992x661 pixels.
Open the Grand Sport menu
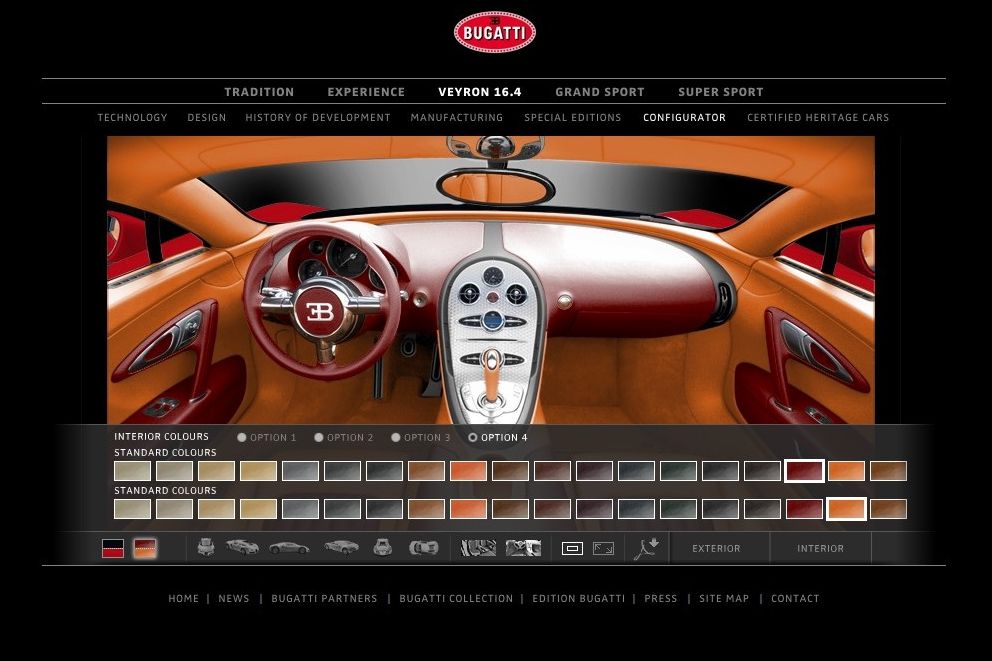(600, 92)
